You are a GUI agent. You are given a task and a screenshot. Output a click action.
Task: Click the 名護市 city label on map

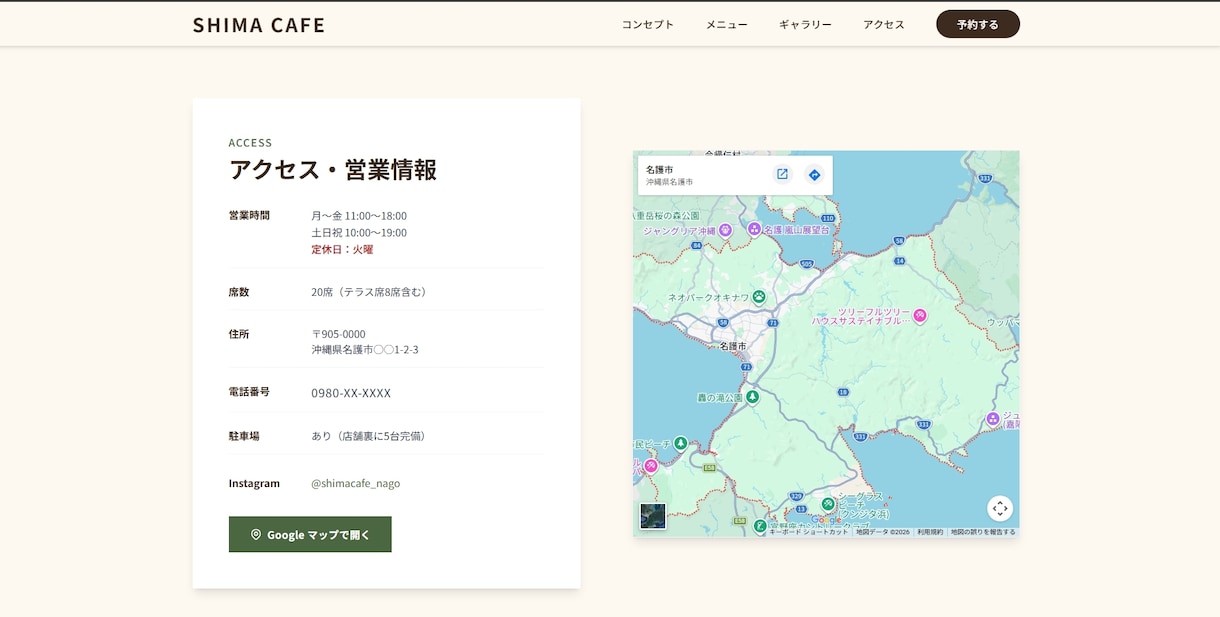click(733, 345)
